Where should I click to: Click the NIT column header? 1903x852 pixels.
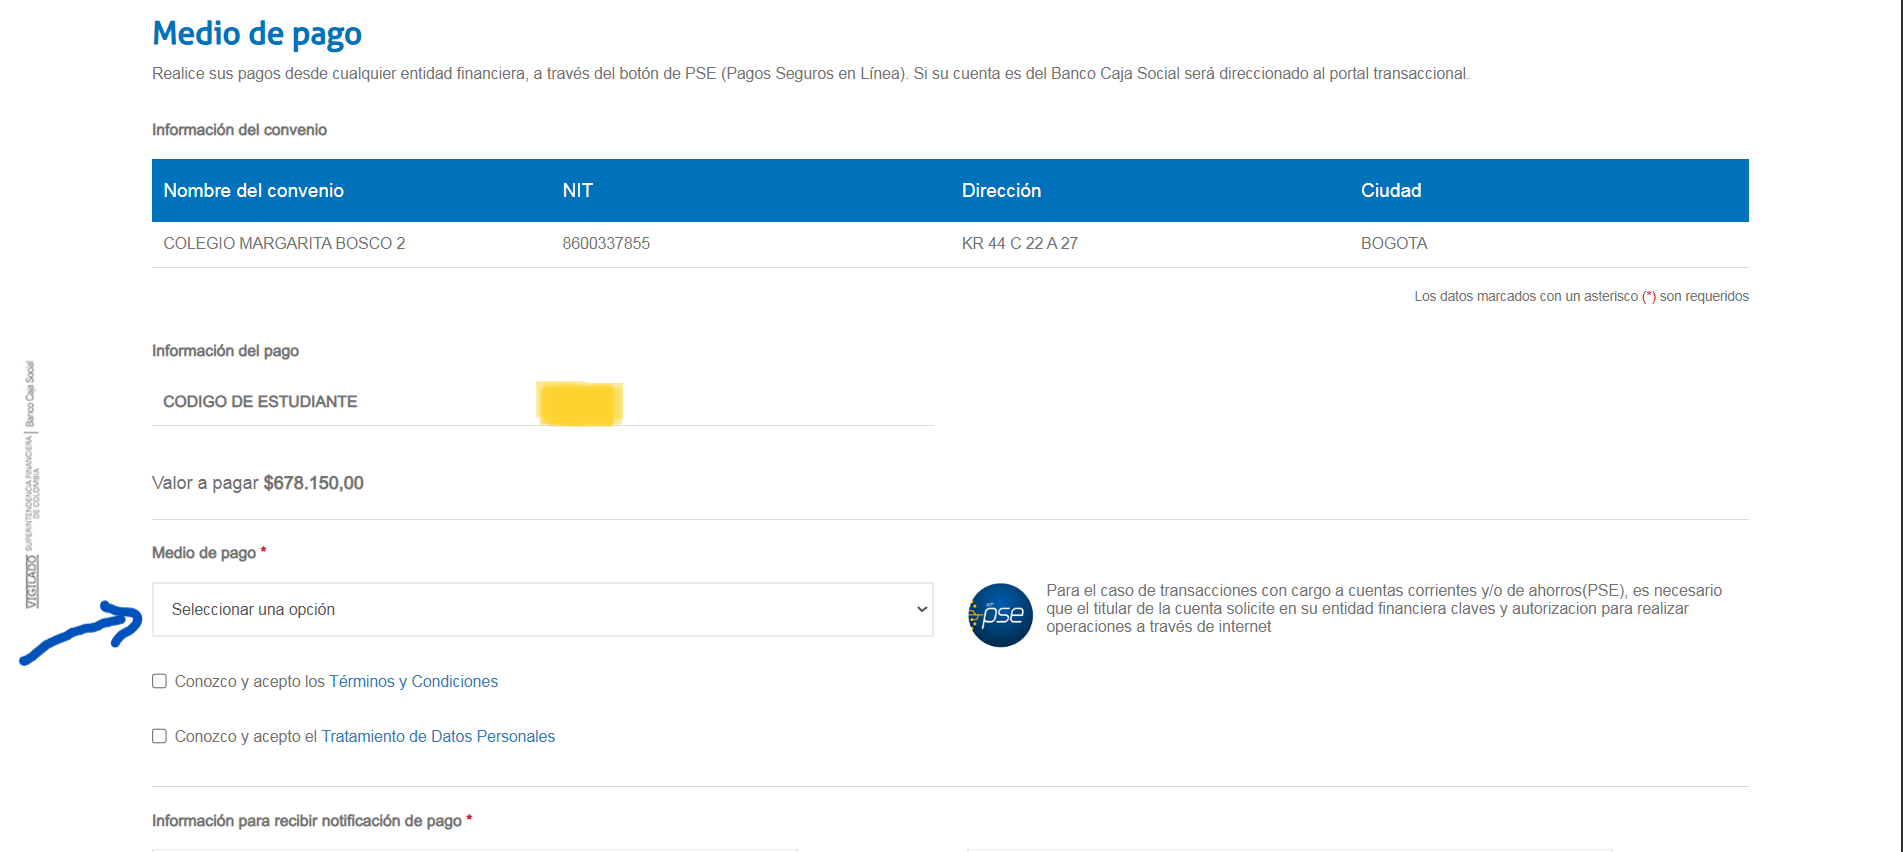point(577,190)
